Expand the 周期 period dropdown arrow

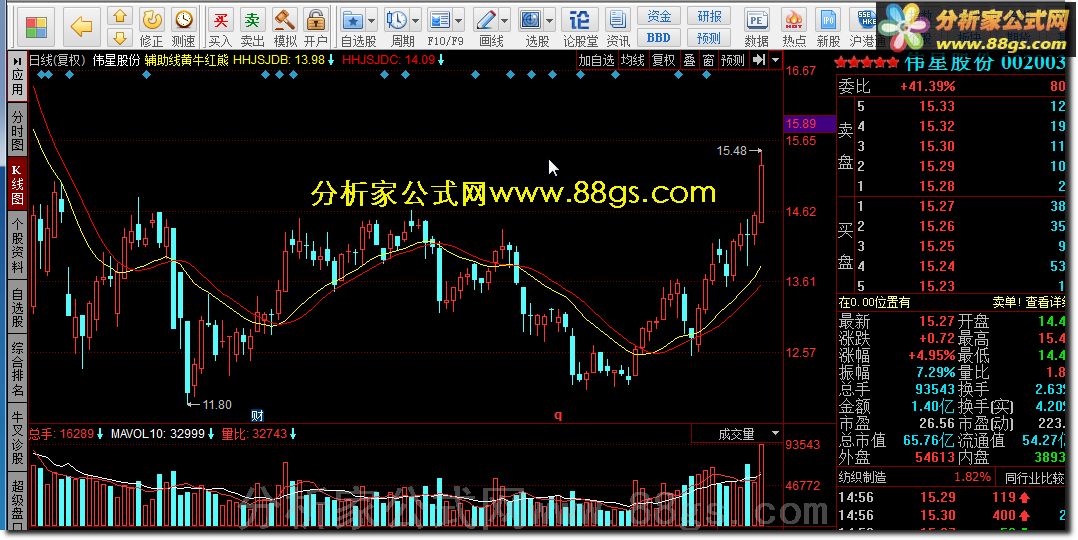point(415,21)
